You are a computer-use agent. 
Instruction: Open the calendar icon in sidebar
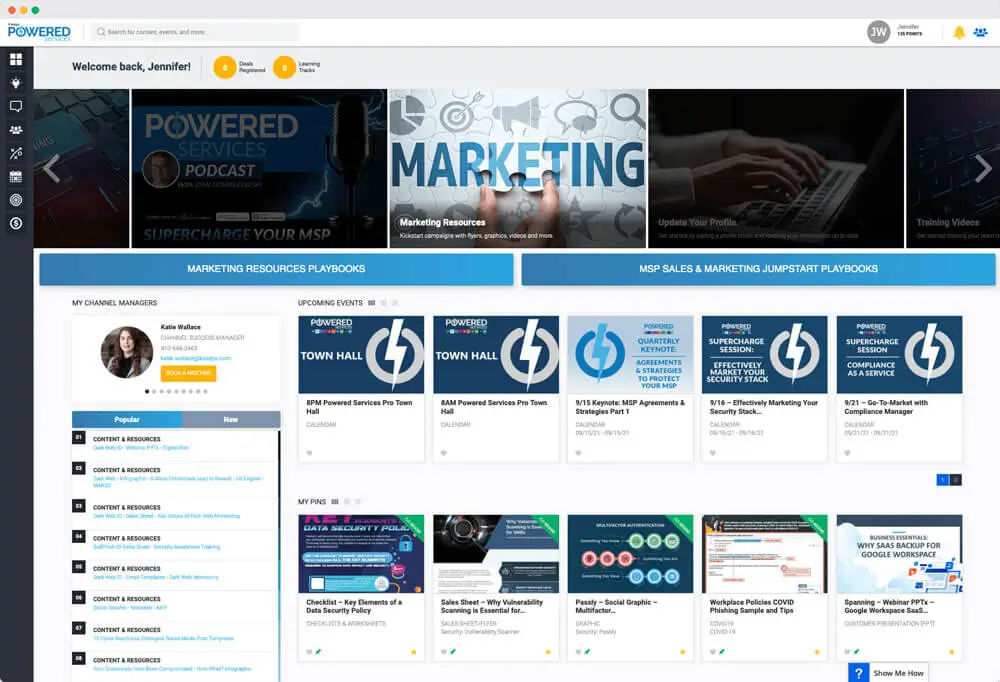[x=16, y=177]
